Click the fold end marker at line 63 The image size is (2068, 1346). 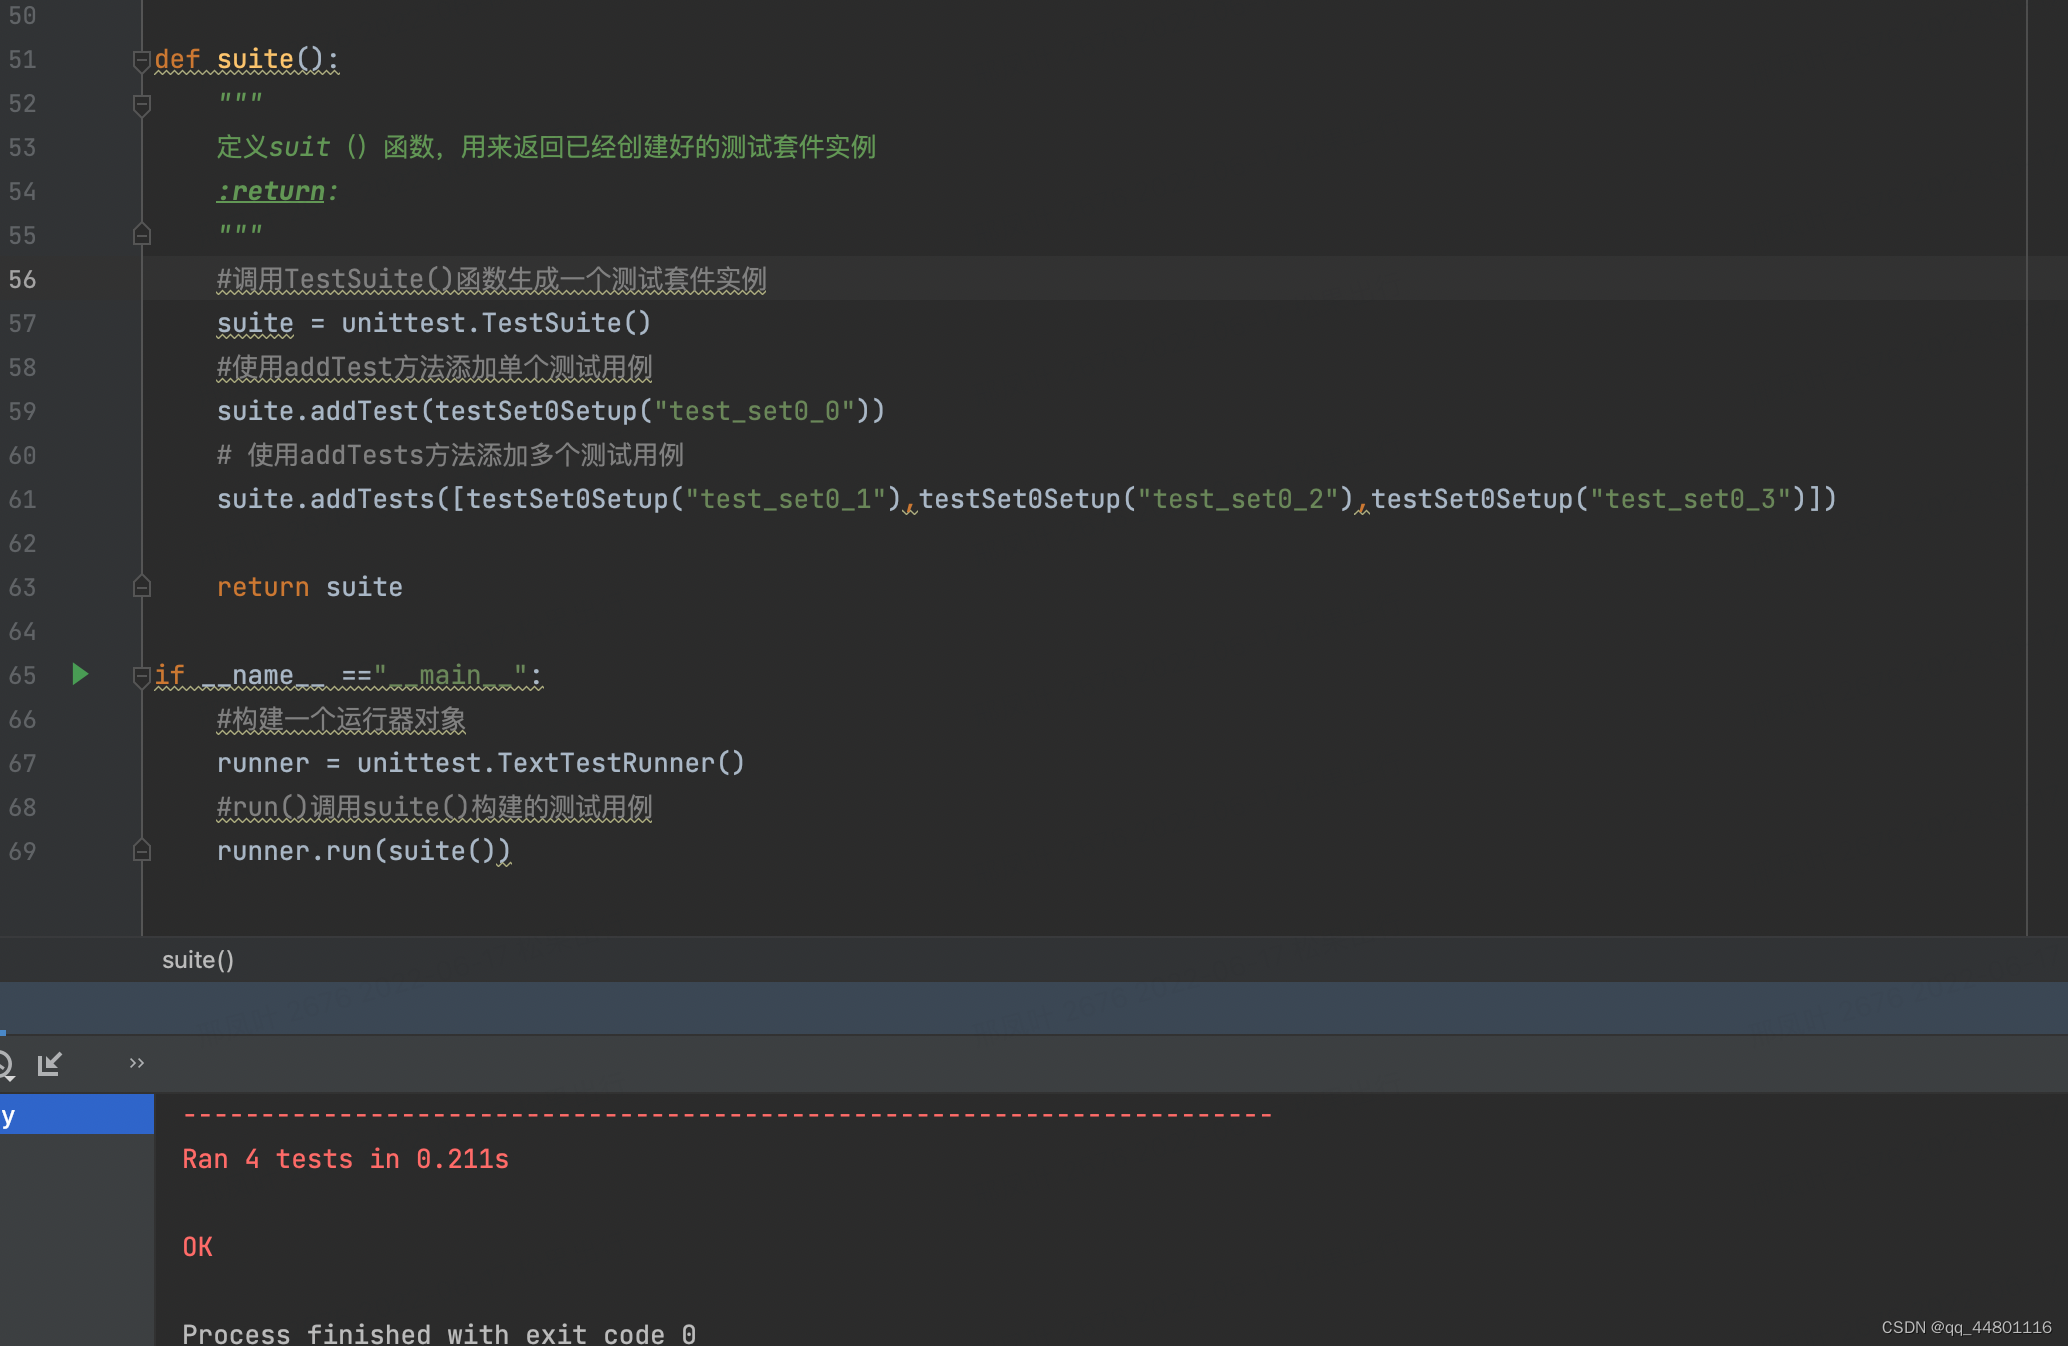pyautogui.click(x=142, y=587)
